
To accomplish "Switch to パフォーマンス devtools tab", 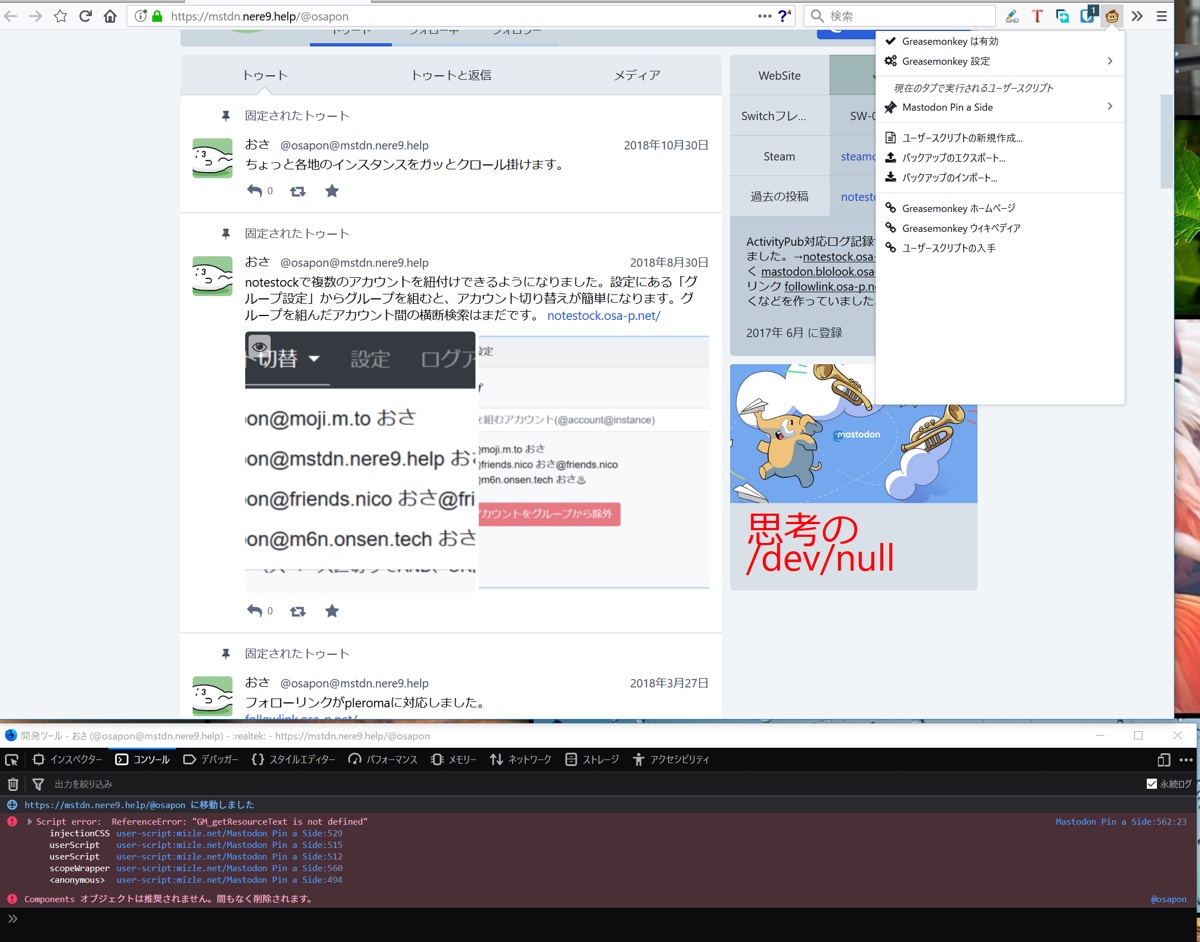I will [383, 760].
